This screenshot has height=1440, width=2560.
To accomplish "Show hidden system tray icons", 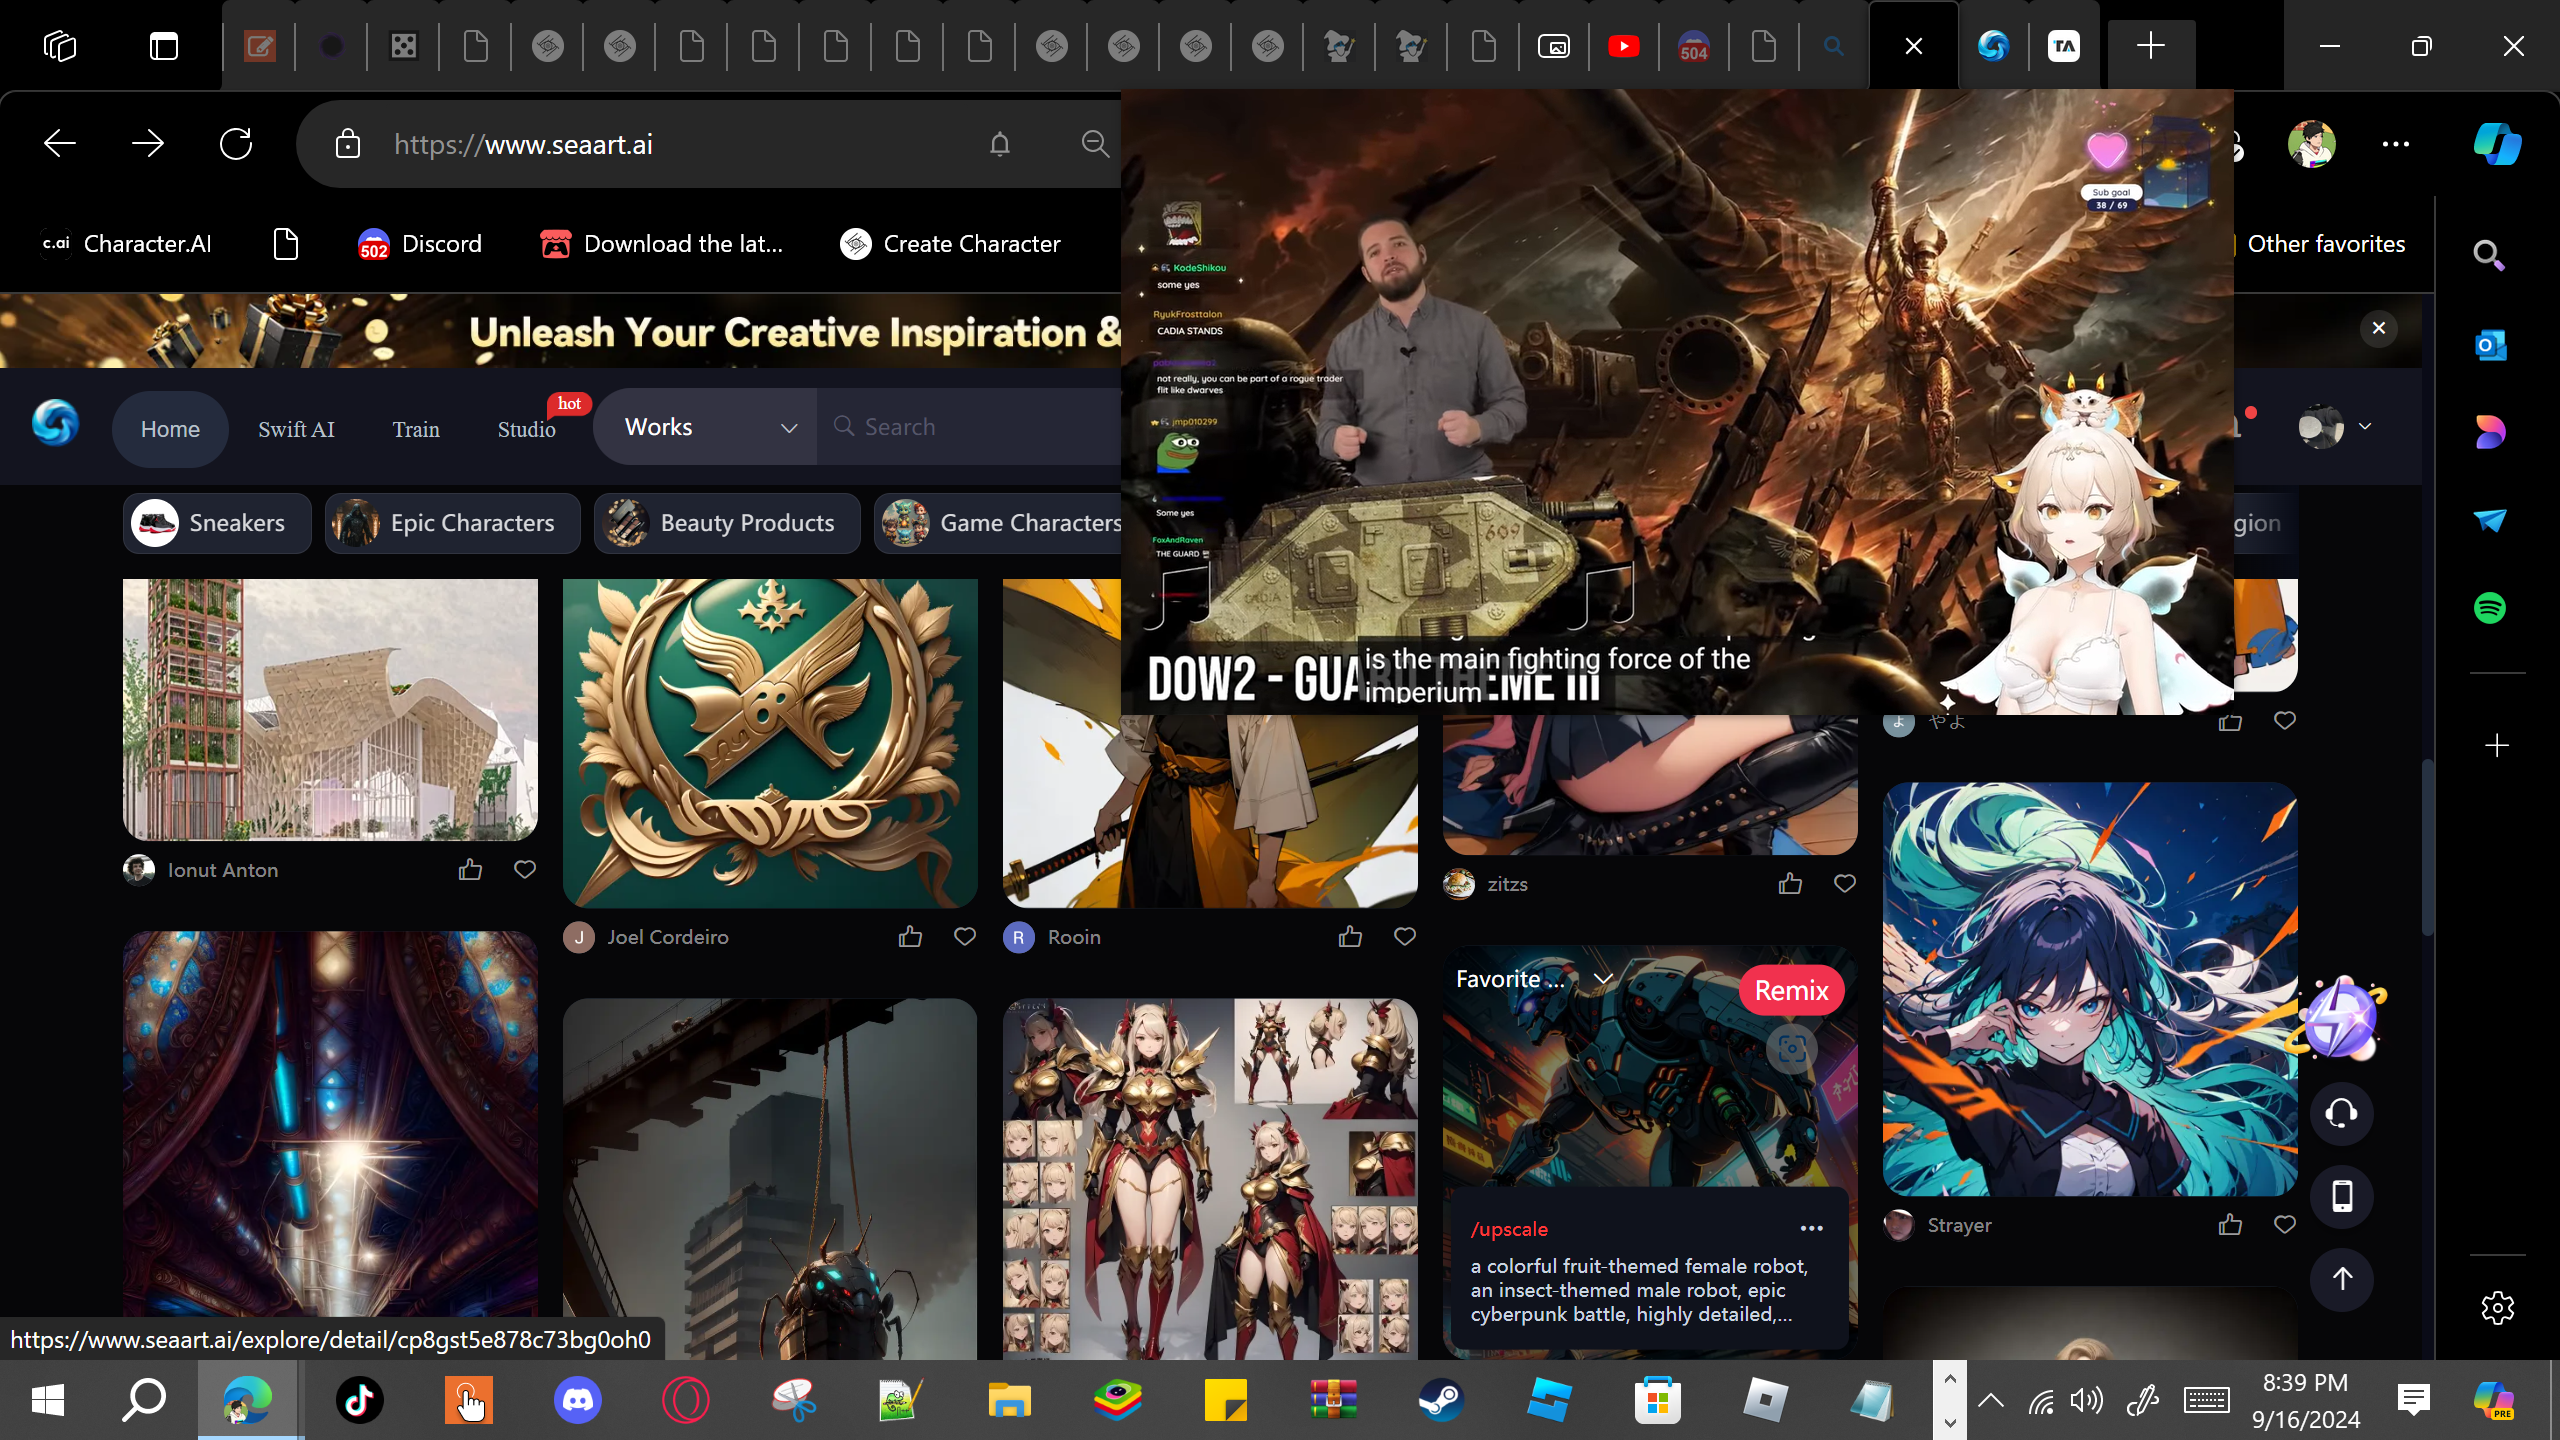I will pos(1991,1400).
